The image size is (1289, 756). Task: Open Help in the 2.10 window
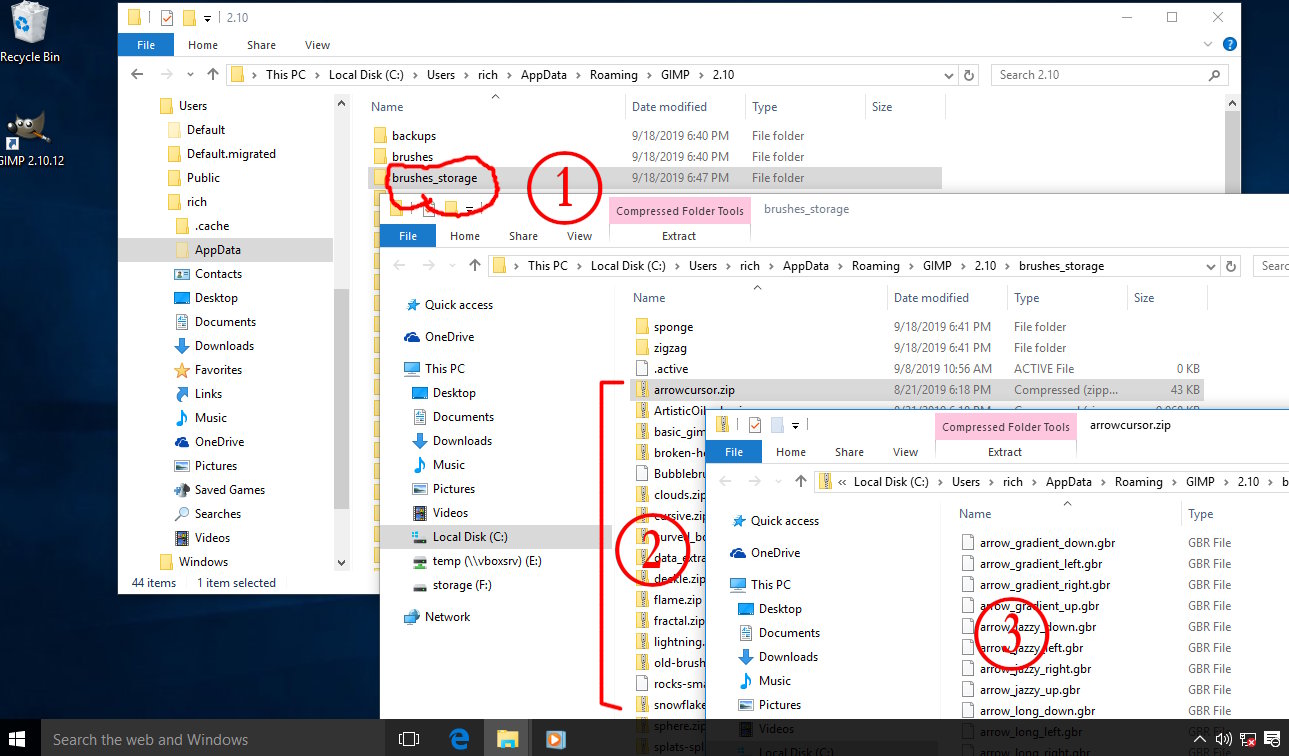(x=1230, y=45)
